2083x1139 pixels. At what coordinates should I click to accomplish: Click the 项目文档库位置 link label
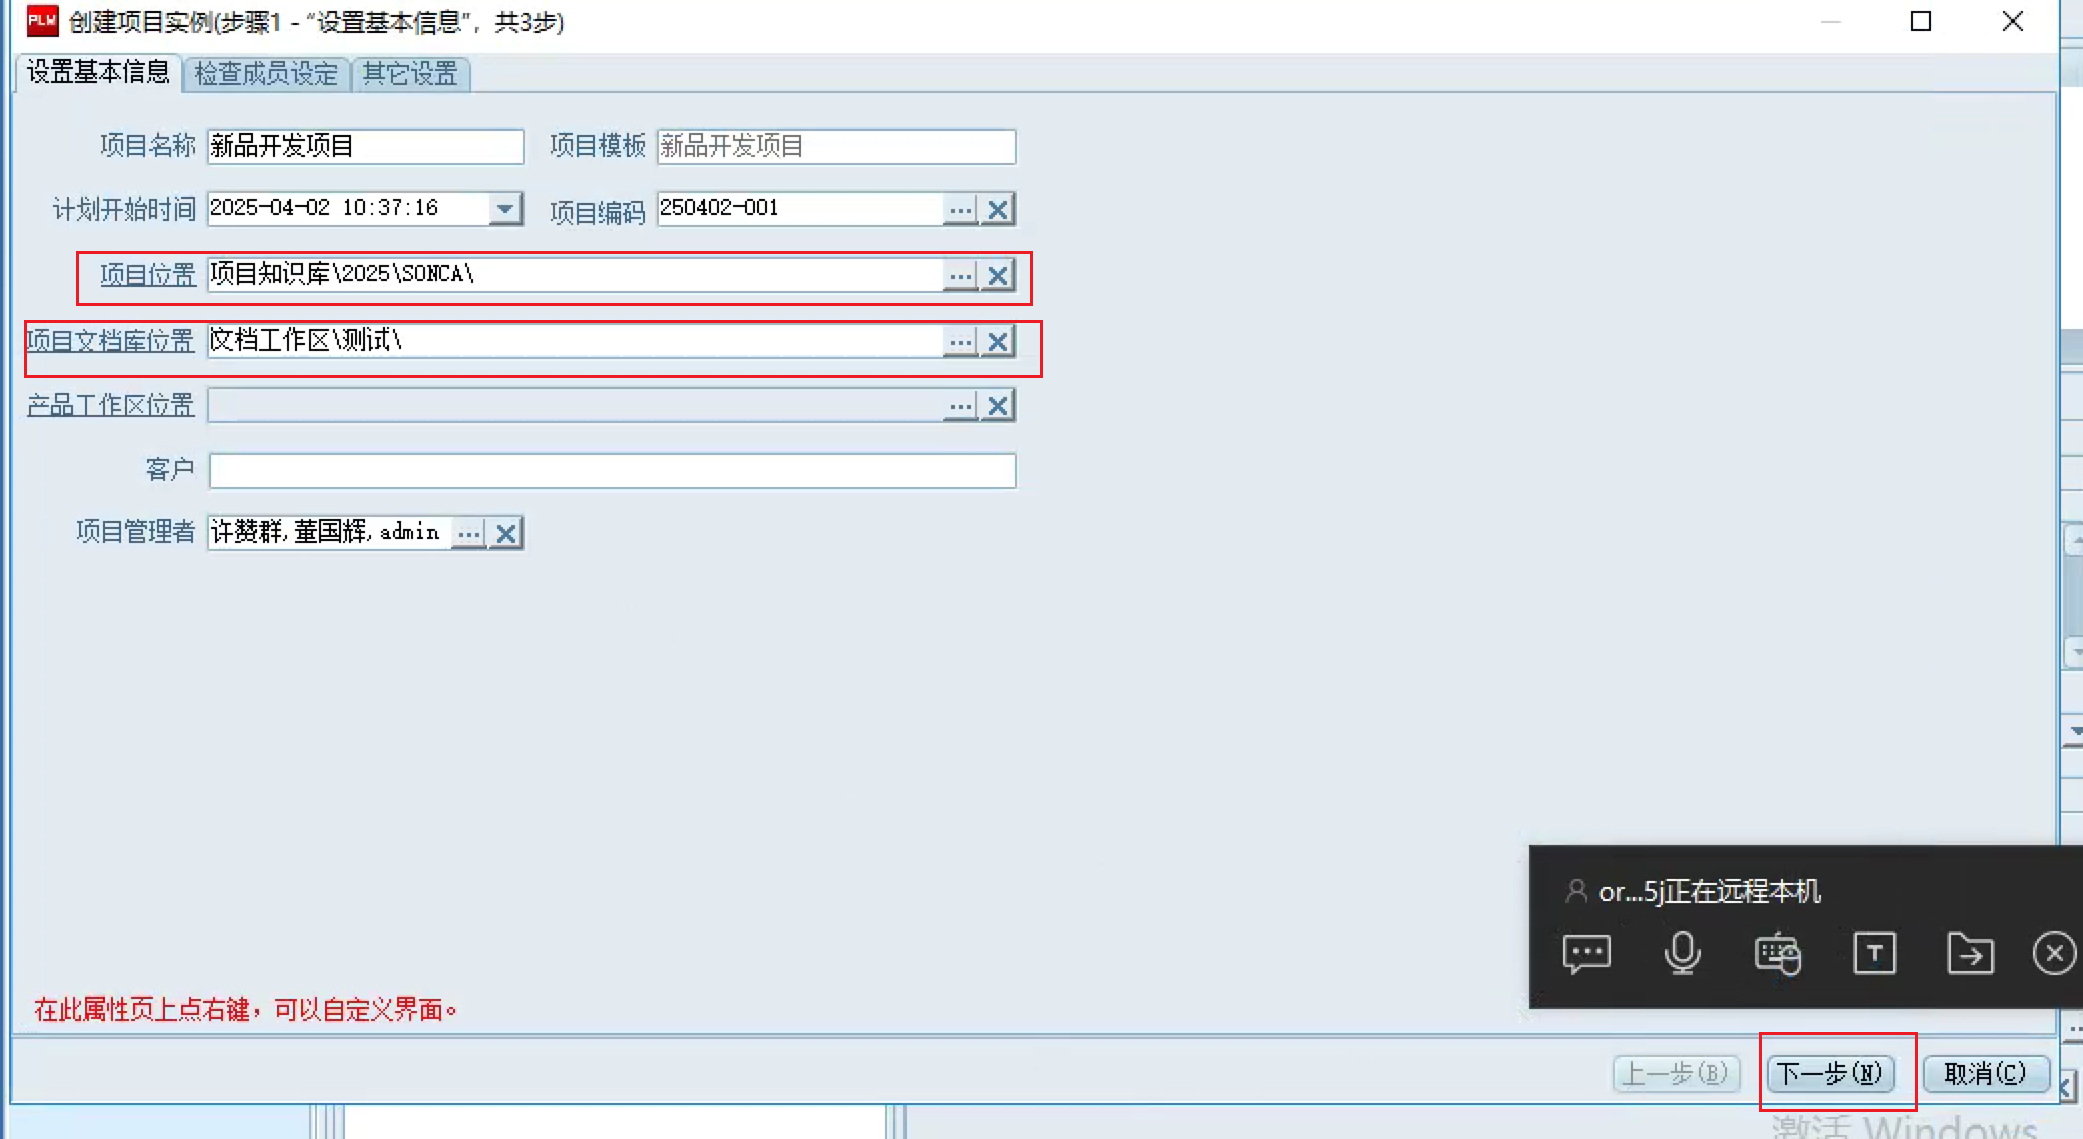coord(110,340)
